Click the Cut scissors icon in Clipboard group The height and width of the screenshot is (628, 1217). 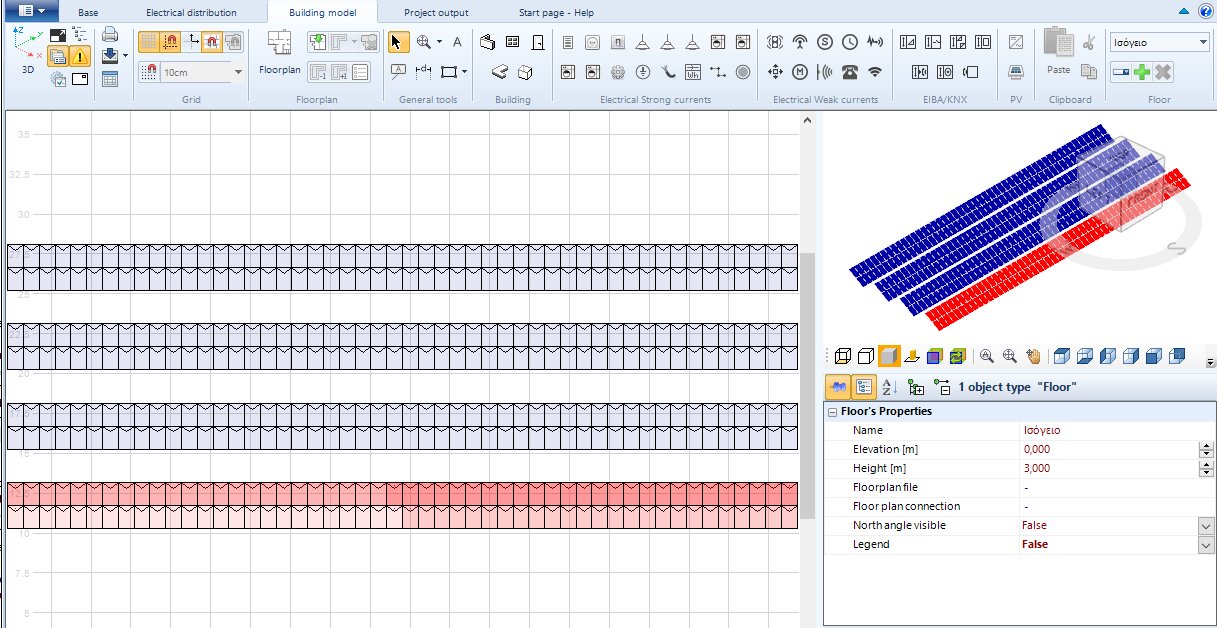pyautogui.click(x=1088, y=45)
